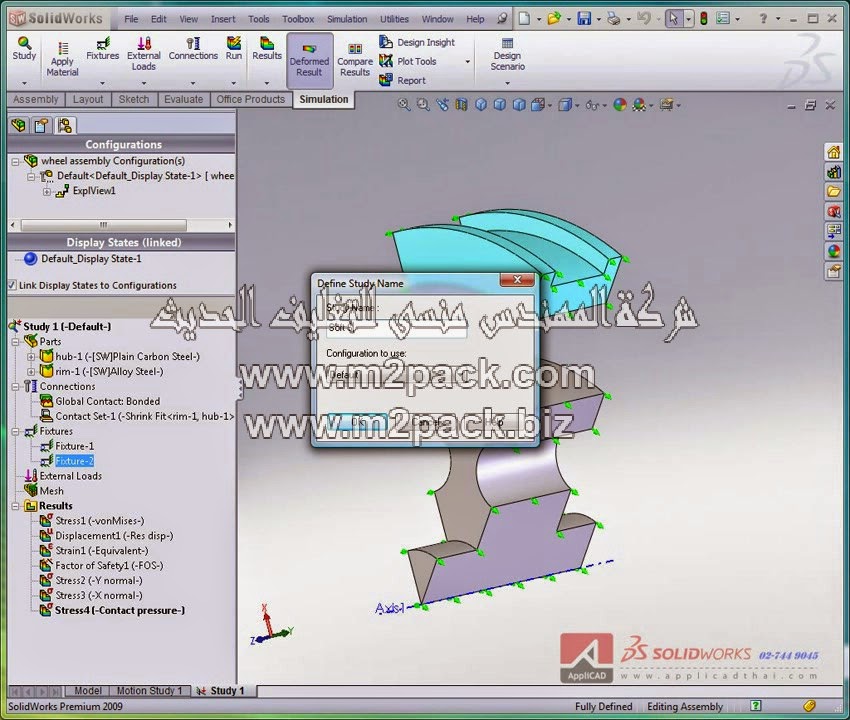850x720 pixels.
Task: Select Factor of Safety1 (-FOS-) result
Action: coord(109,565)
